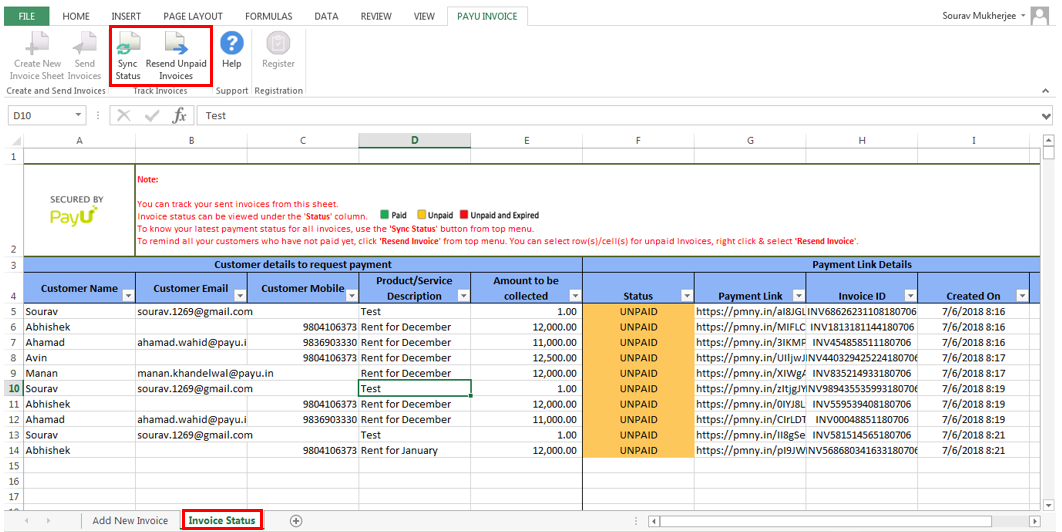The image size is (1062, 532).
Task: Expand the formula bar chevron
Action: 1046,117
